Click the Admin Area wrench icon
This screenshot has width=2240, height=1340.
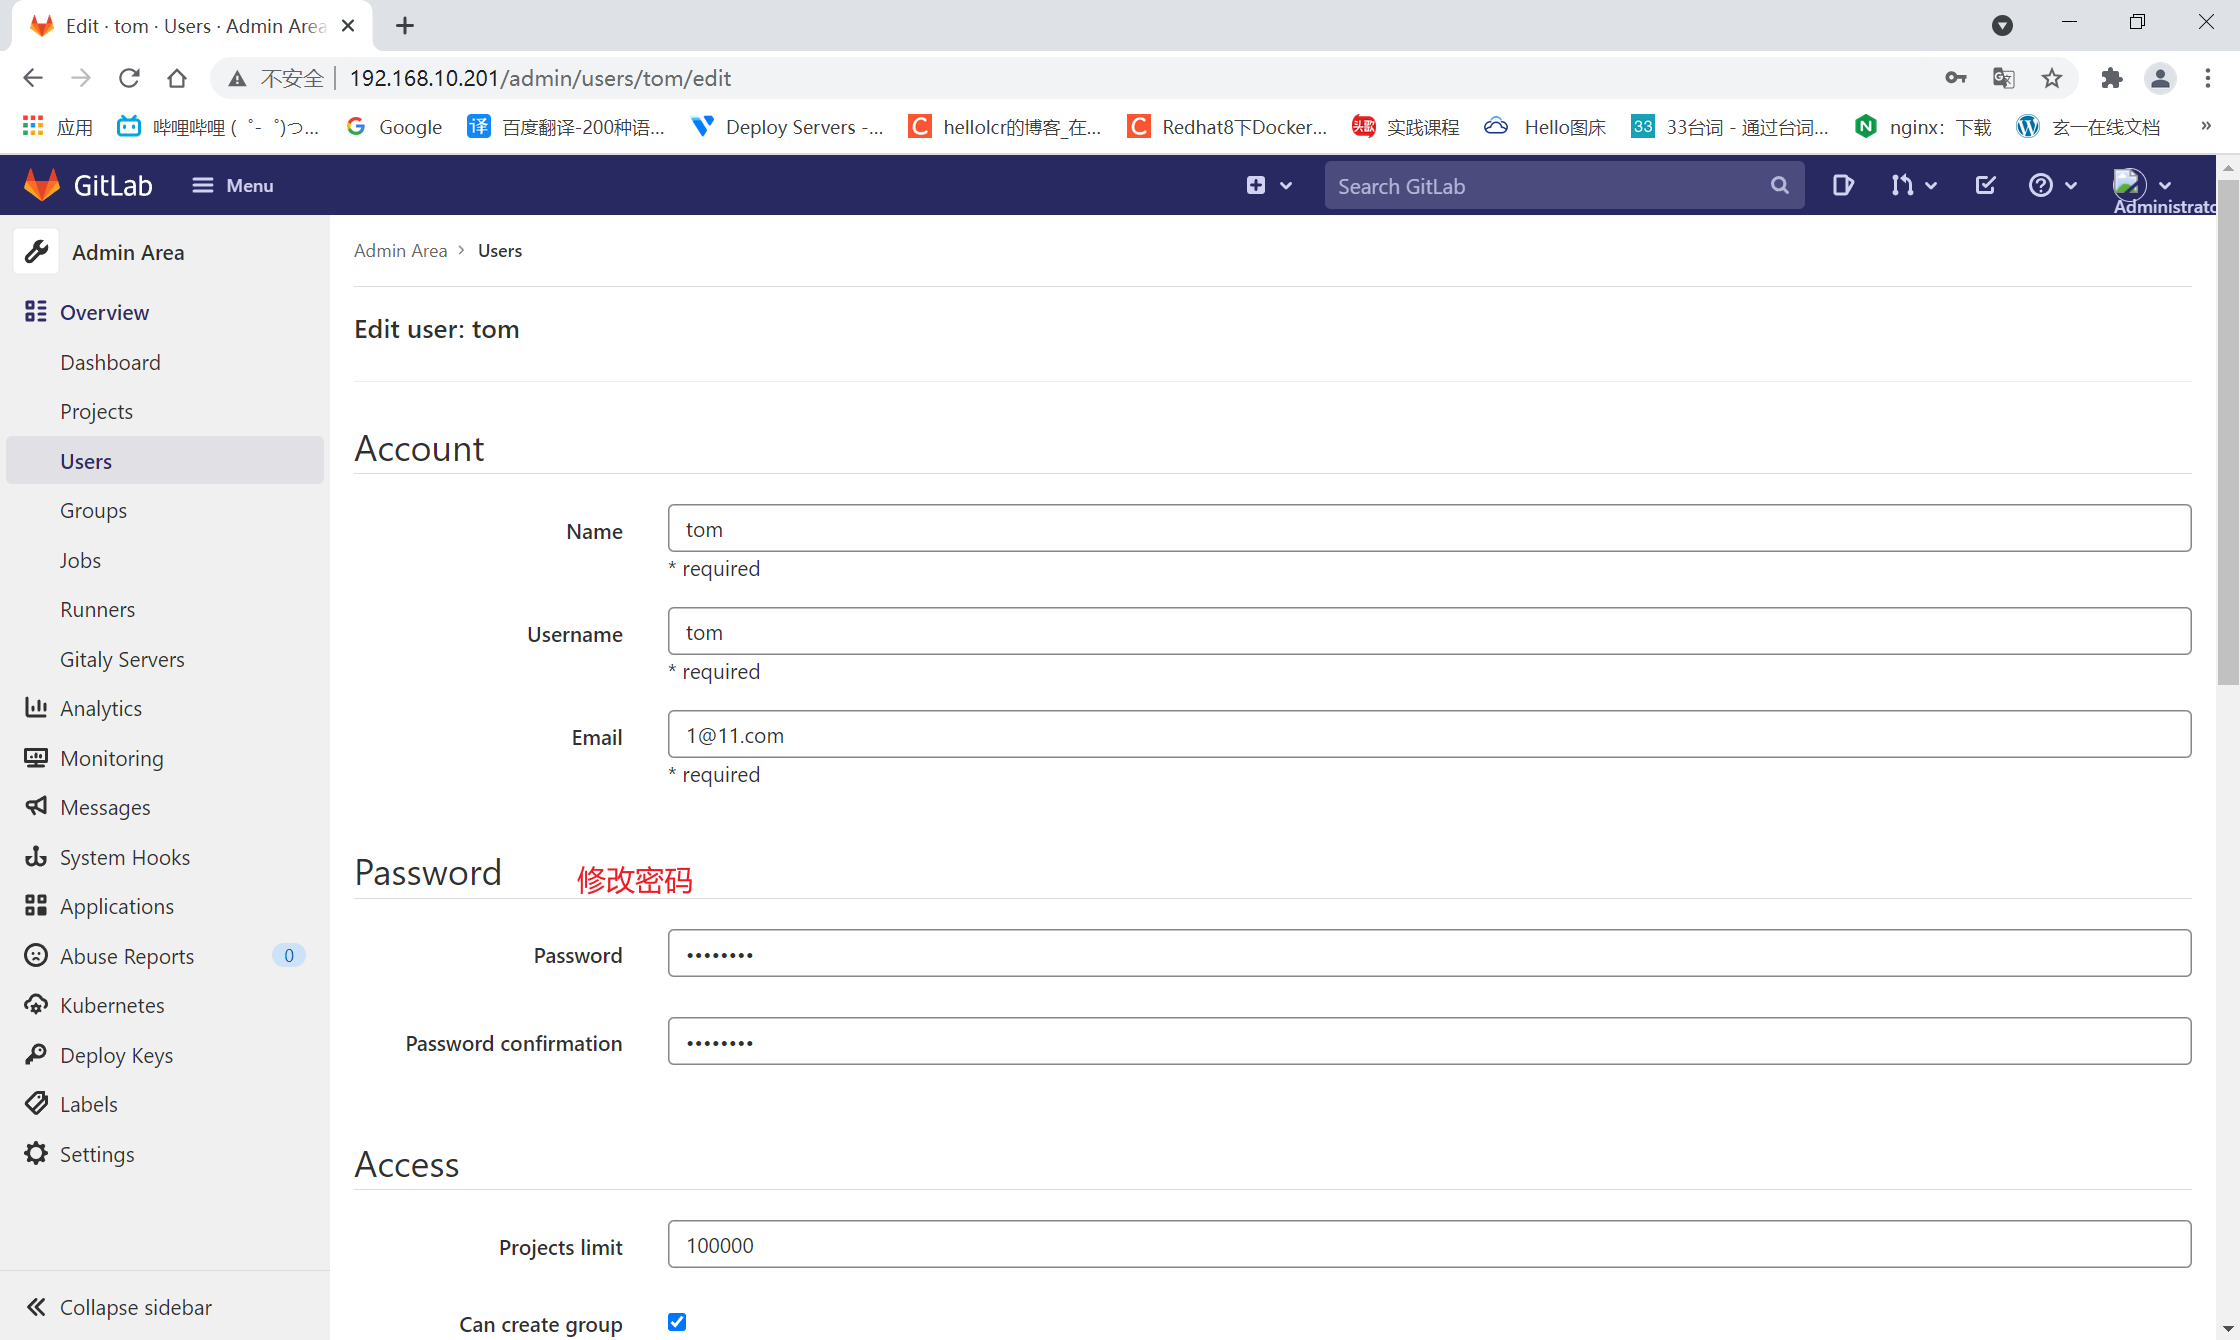pos(36,252)
